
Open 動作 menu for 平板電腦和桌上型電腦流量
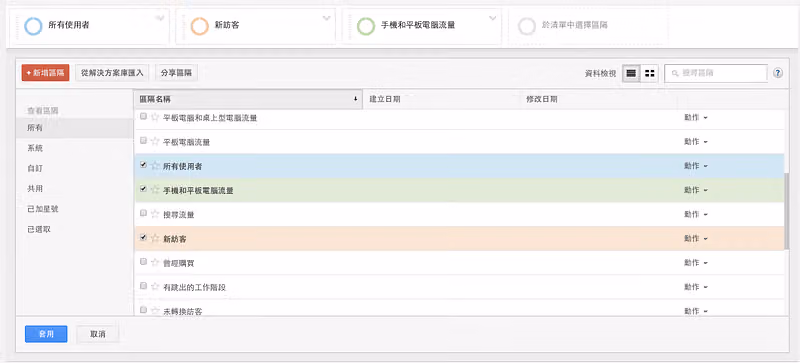(x=696, y=117)
